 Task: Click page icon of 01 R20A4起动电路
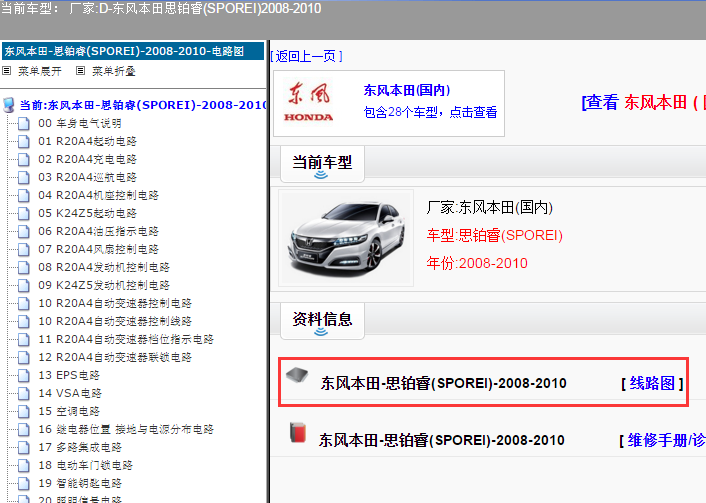24,141
